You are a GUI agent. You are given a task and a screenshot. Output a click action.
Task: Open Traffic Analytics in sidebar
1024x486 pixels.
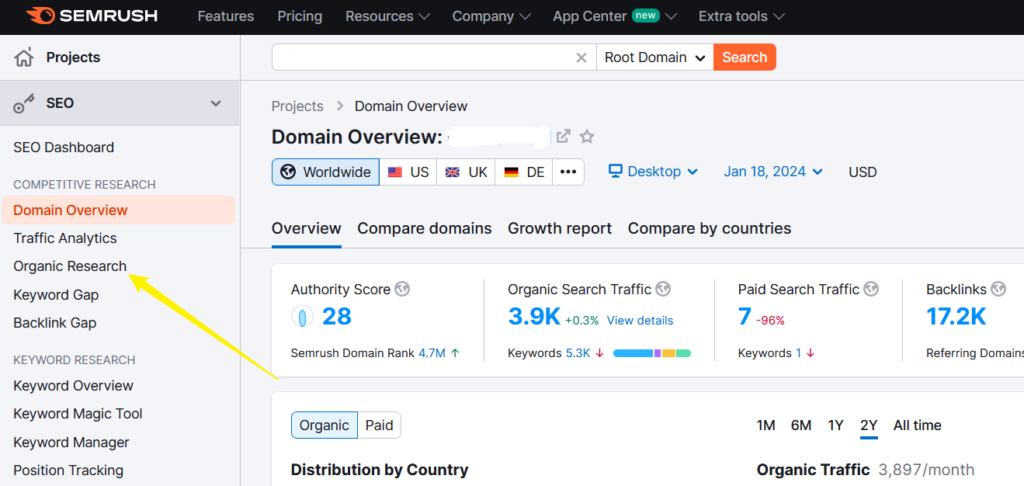[x=65, y=238]
